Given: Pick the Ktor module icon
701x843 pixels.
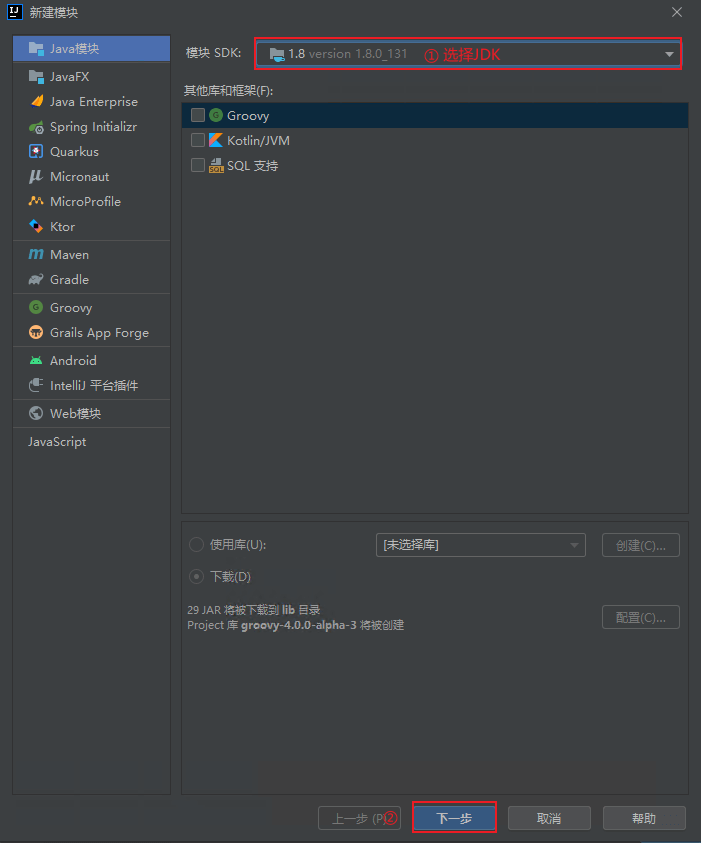Looking at the screenshot, I should [x=36, y=226].
